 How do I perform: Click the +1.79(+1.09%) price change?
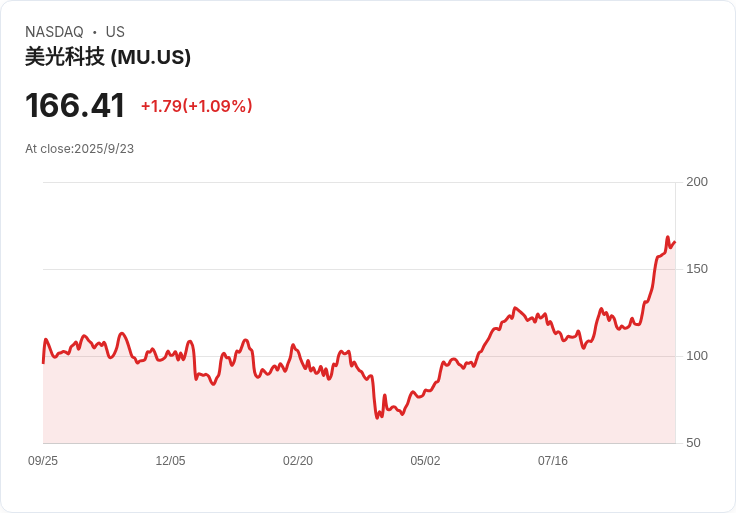[196, 106]
